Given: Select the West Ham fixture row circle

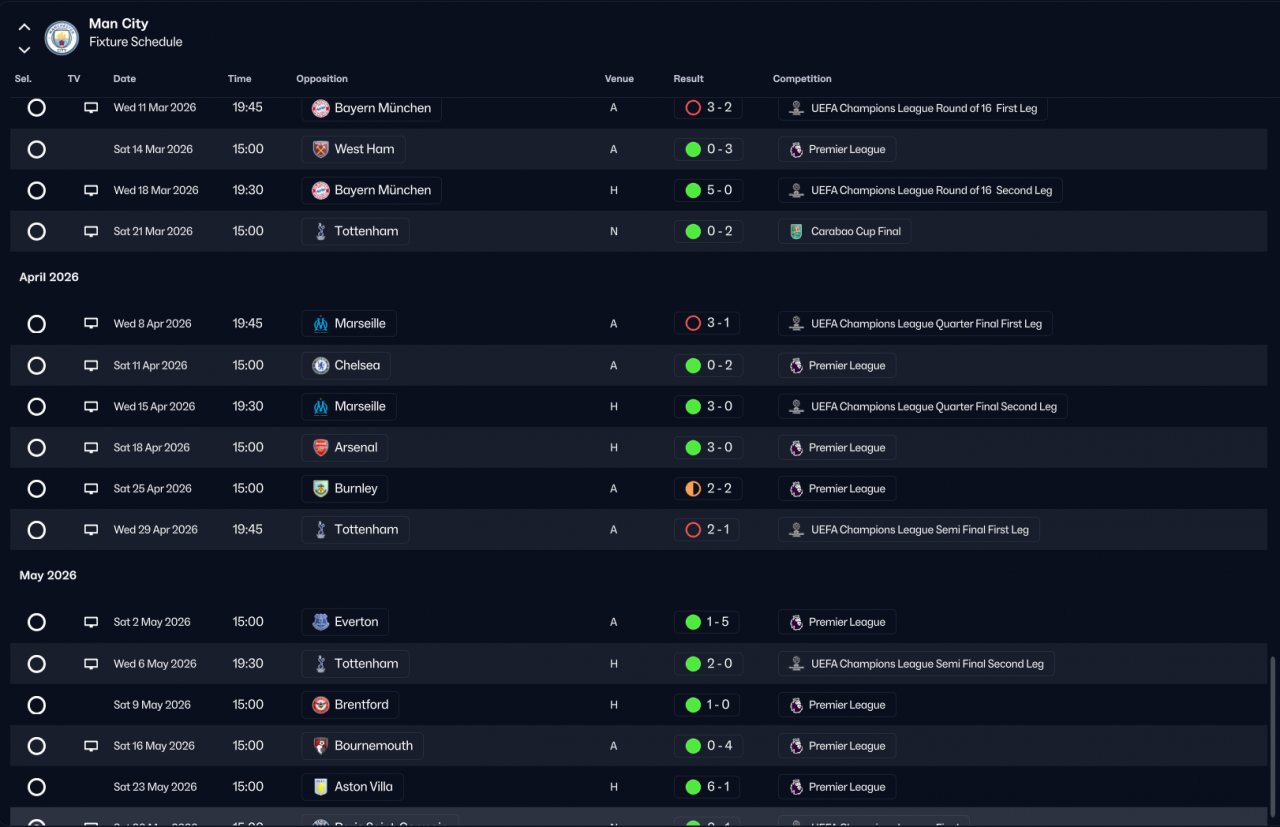Looking at the screenshot, I should pyautogui.click(x=37, y=149).
